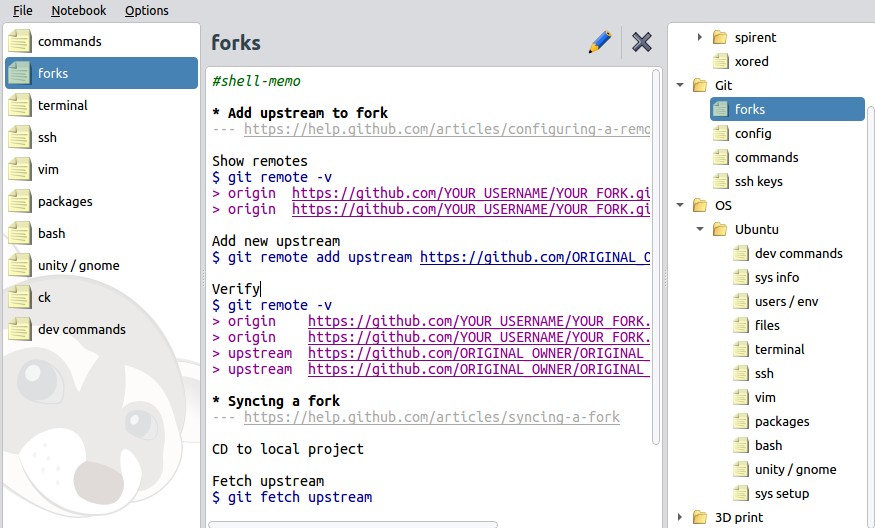This screenshot has width=875, height=528.
Task: Open the dev commands note in left list
Action: 102,329
